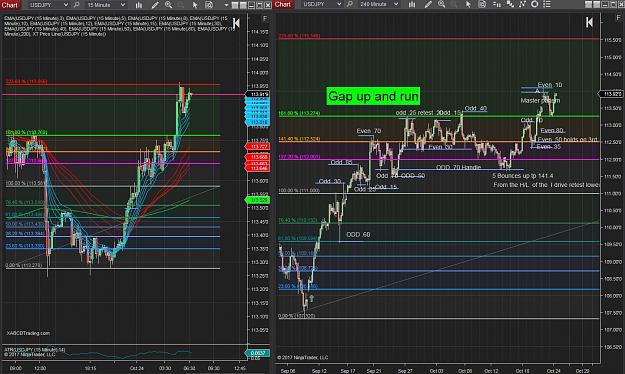Click the Oct 24 date on the 15 Minute time axis

coord(137,368)
